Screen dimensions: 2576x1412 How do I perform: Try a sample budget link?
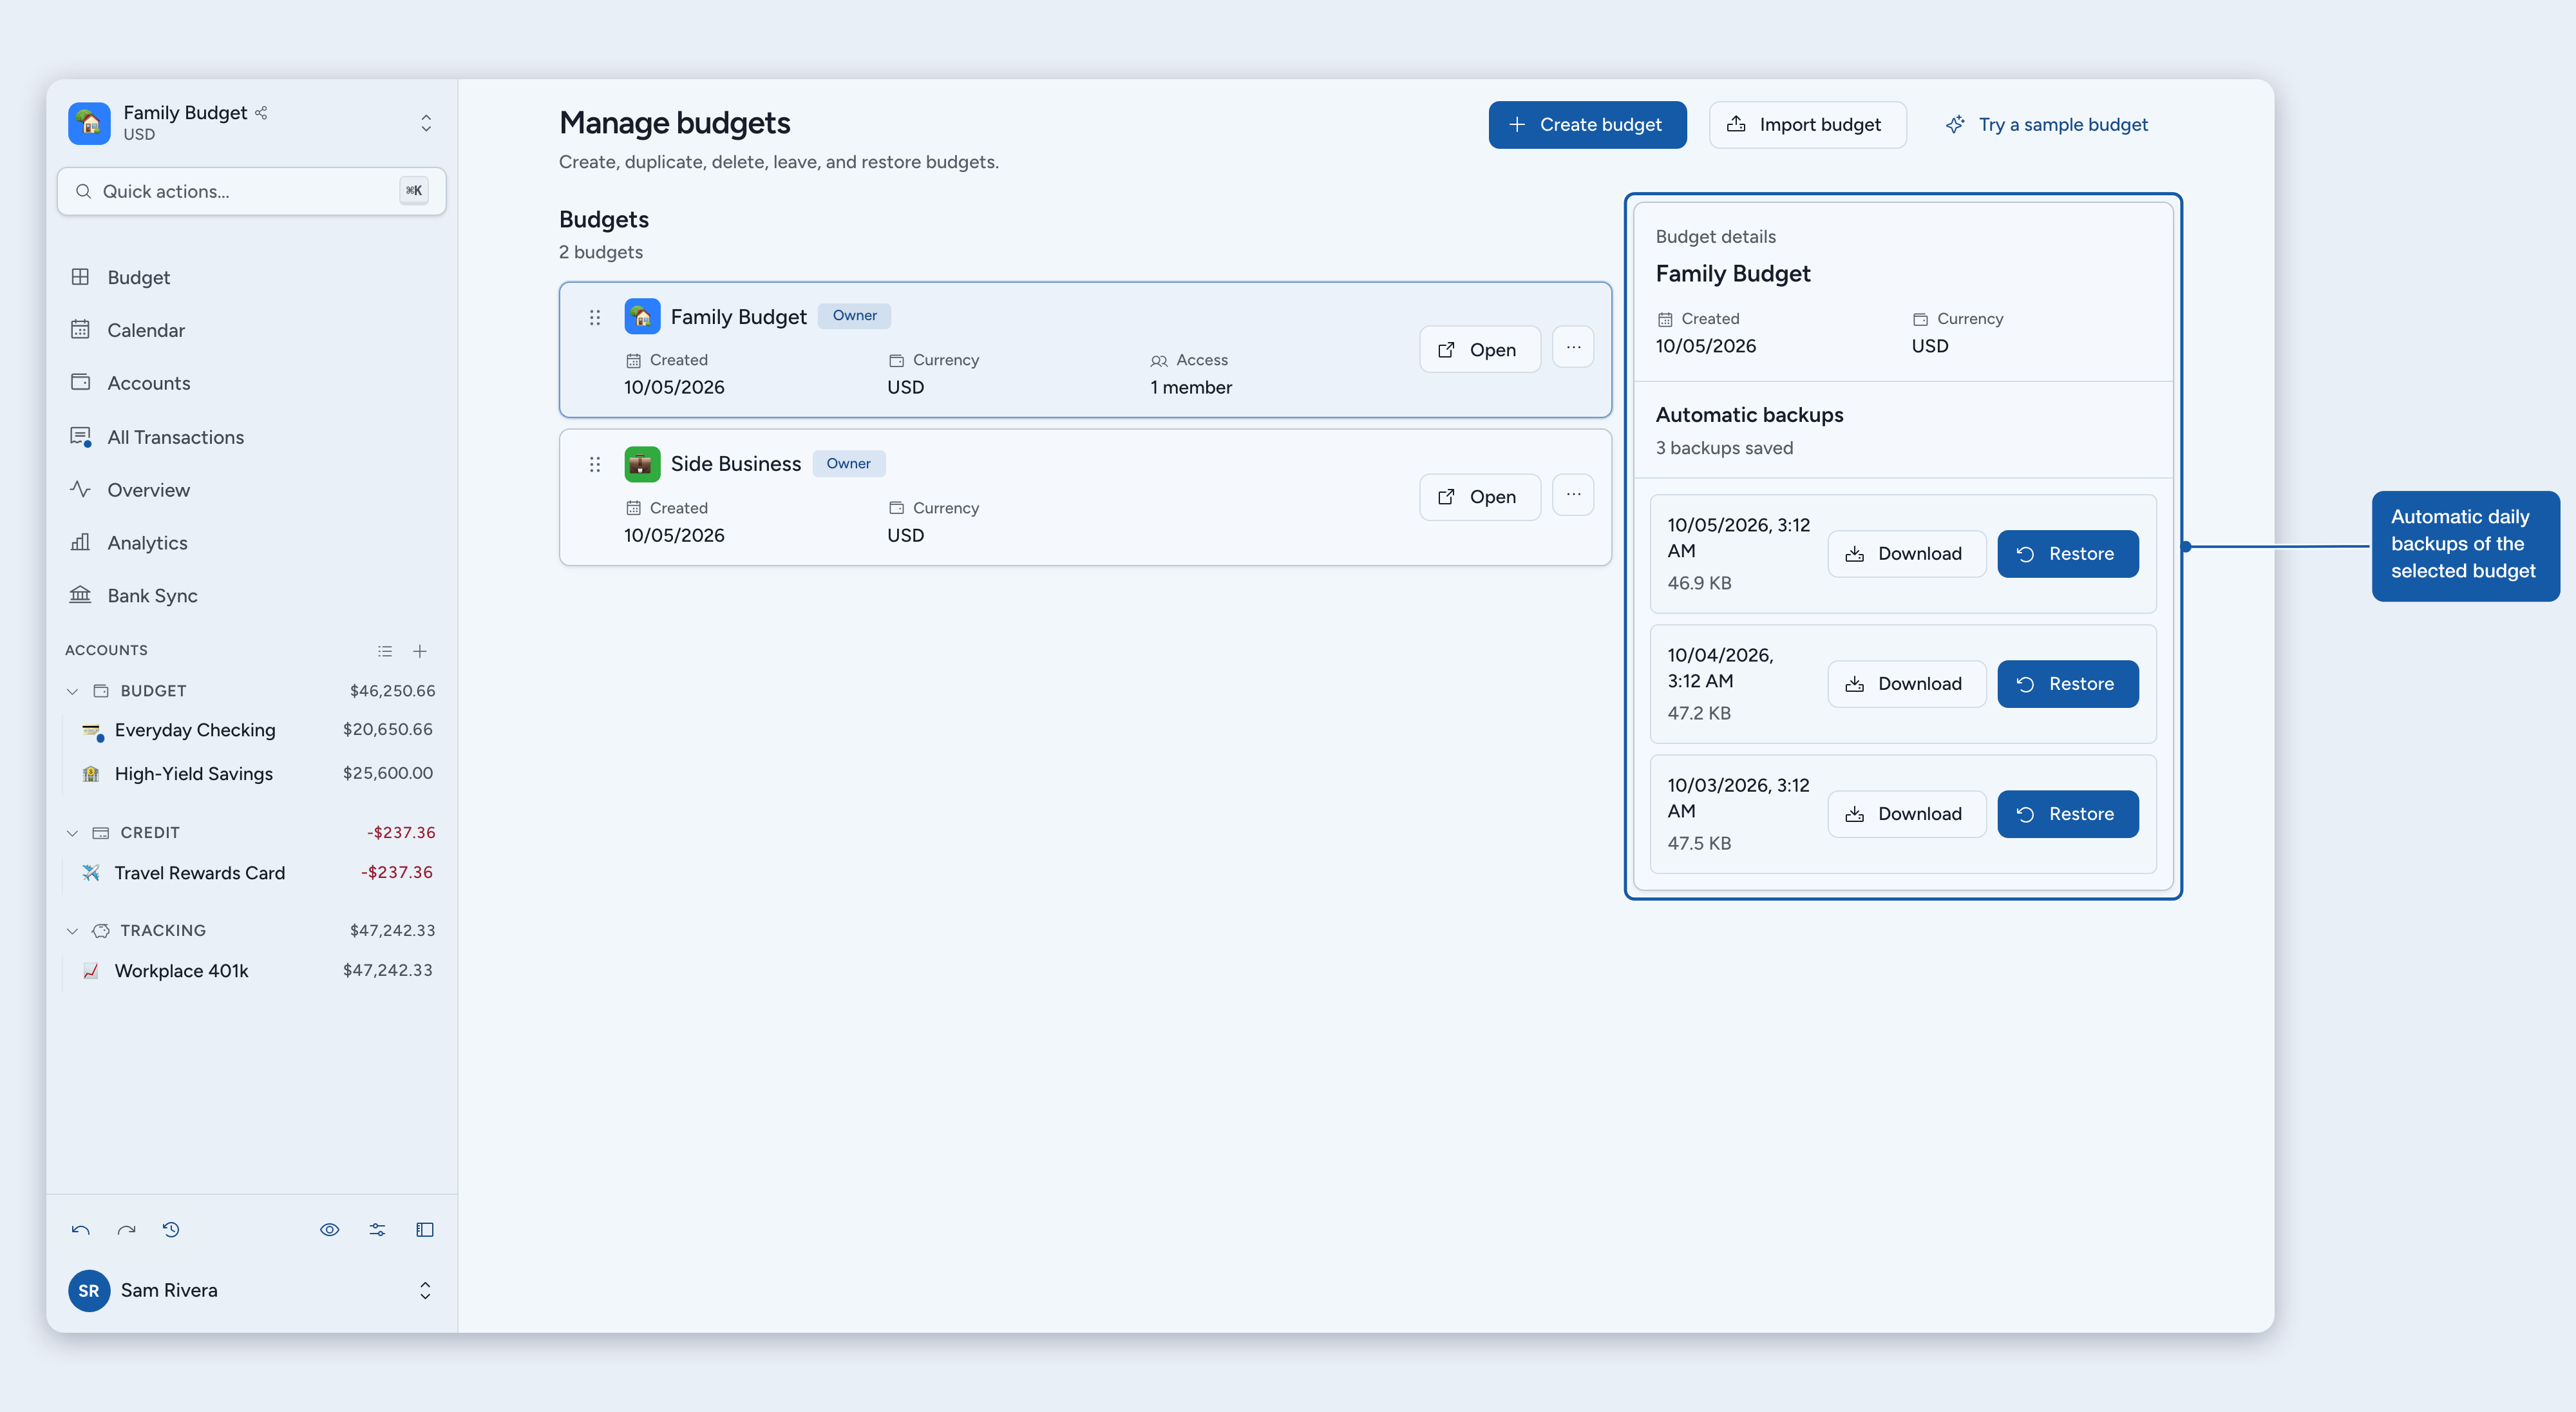pos(2047,125)
